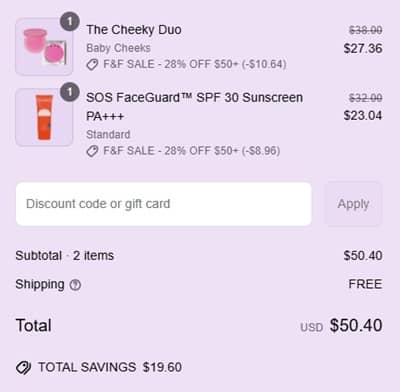Click the F&F SALE -$10.64 discount text

(x=195, y=64)
